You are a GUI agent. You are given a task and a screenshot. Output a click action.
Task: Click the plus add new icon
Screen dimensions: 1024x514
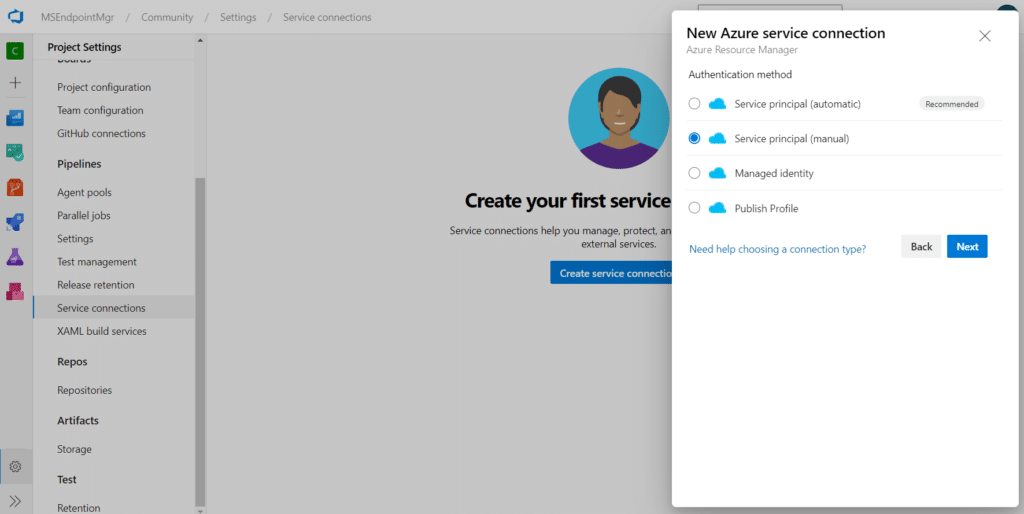point(15,83)
